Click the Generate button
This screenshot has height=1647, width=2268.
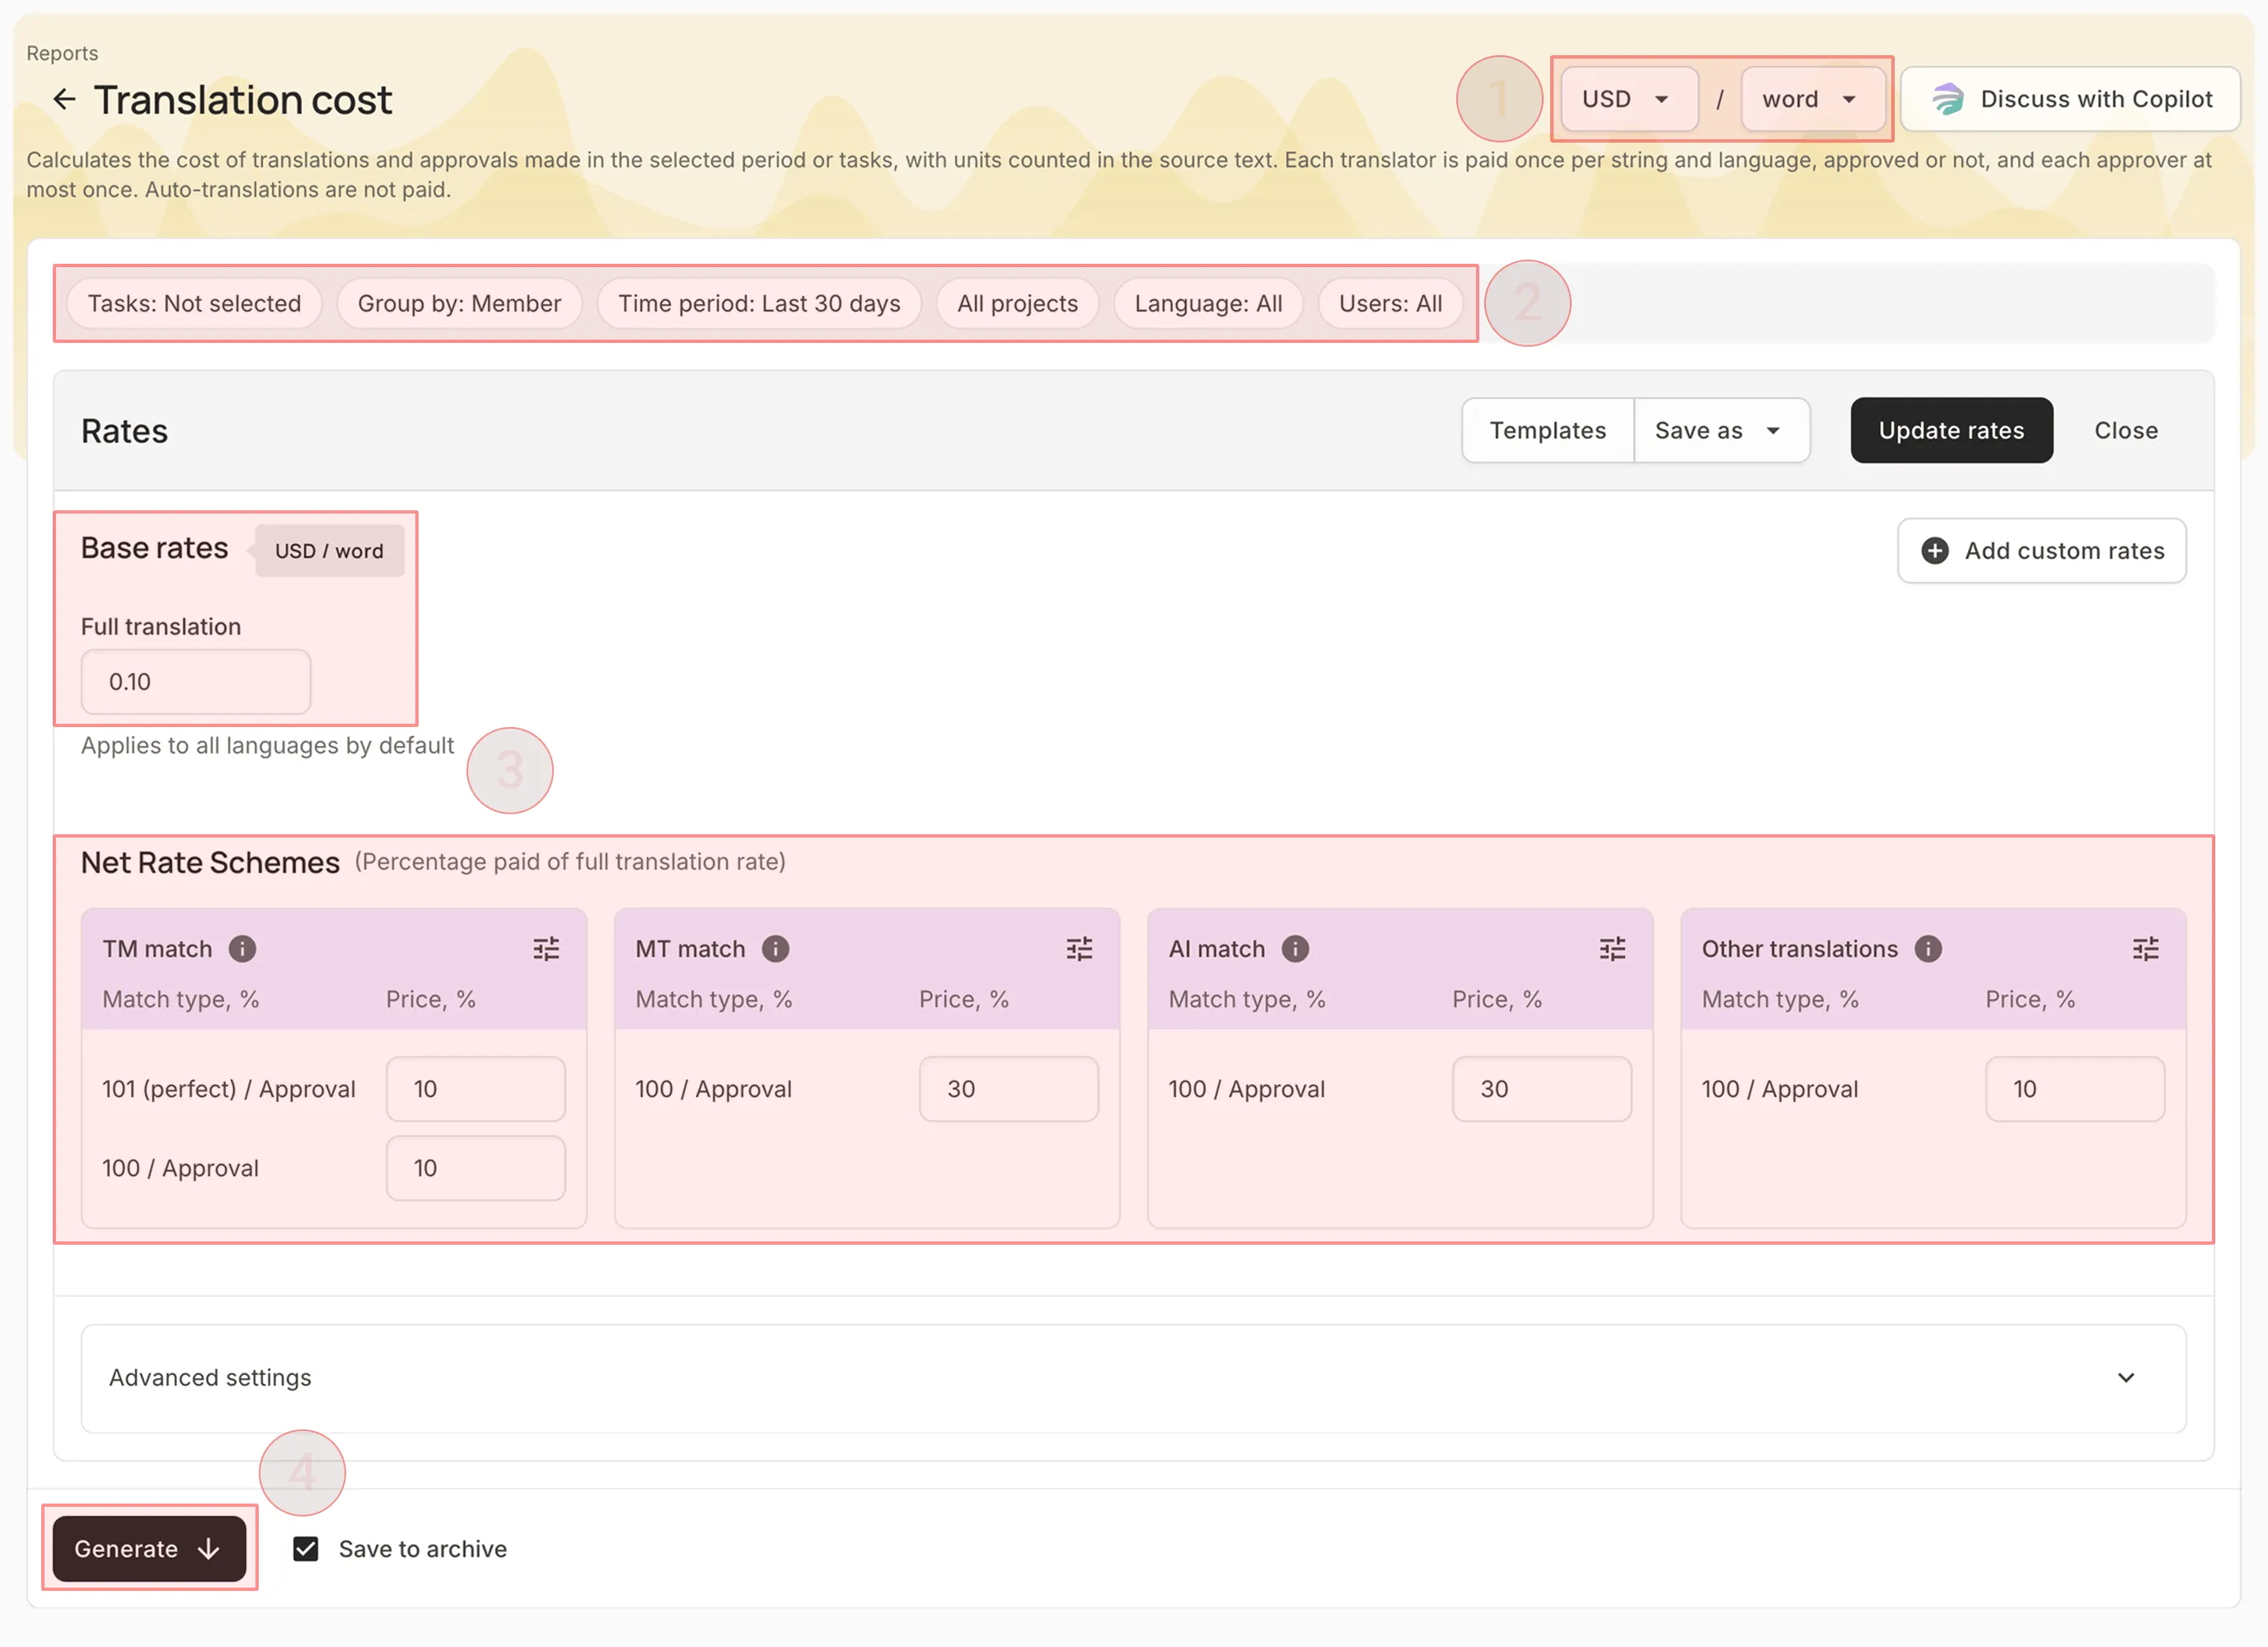pos(149,1548)
